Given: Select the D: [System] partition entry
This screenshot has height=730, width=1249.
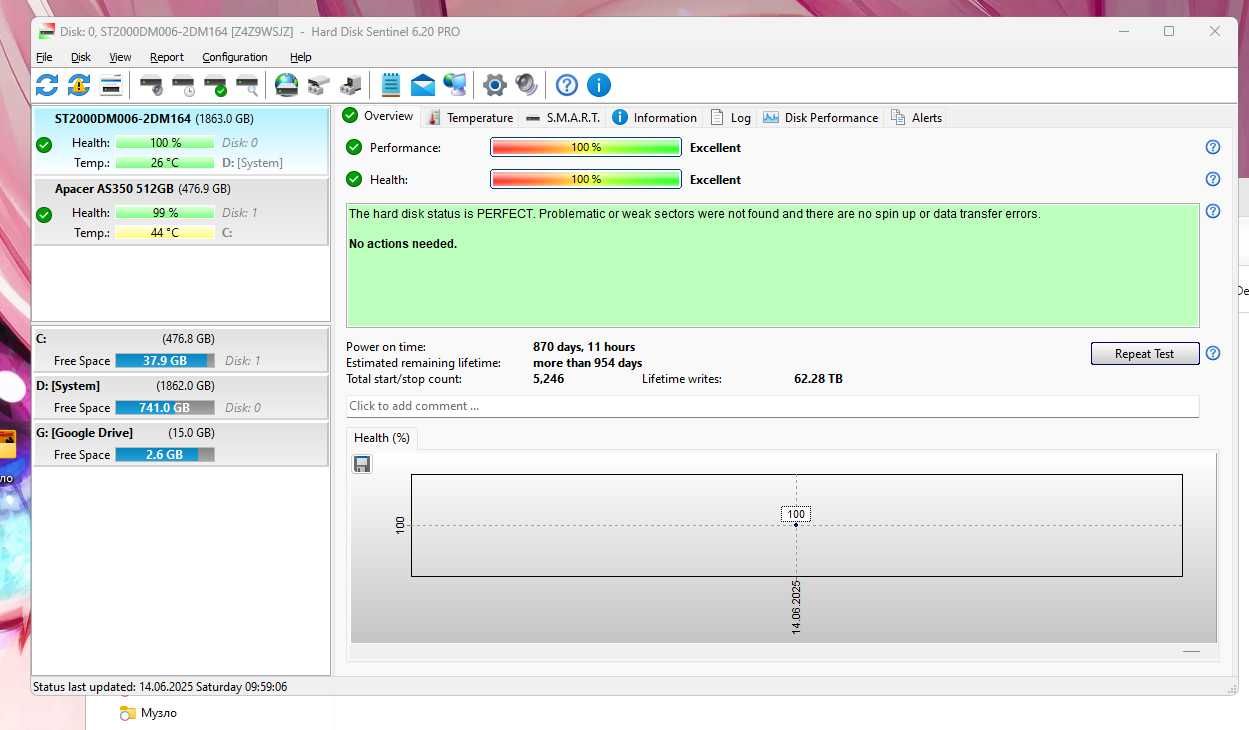Looking at the screenshot, I should 180,396.
